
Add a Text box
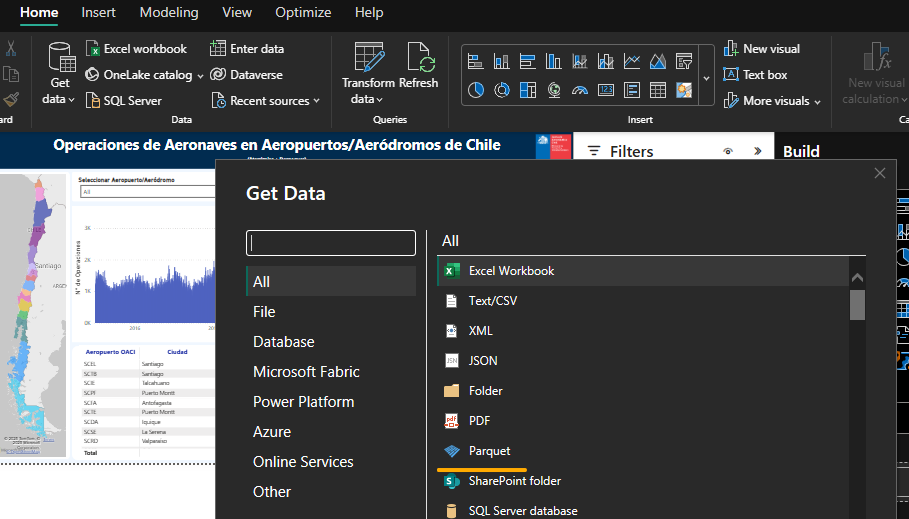[x=755, y=75]
